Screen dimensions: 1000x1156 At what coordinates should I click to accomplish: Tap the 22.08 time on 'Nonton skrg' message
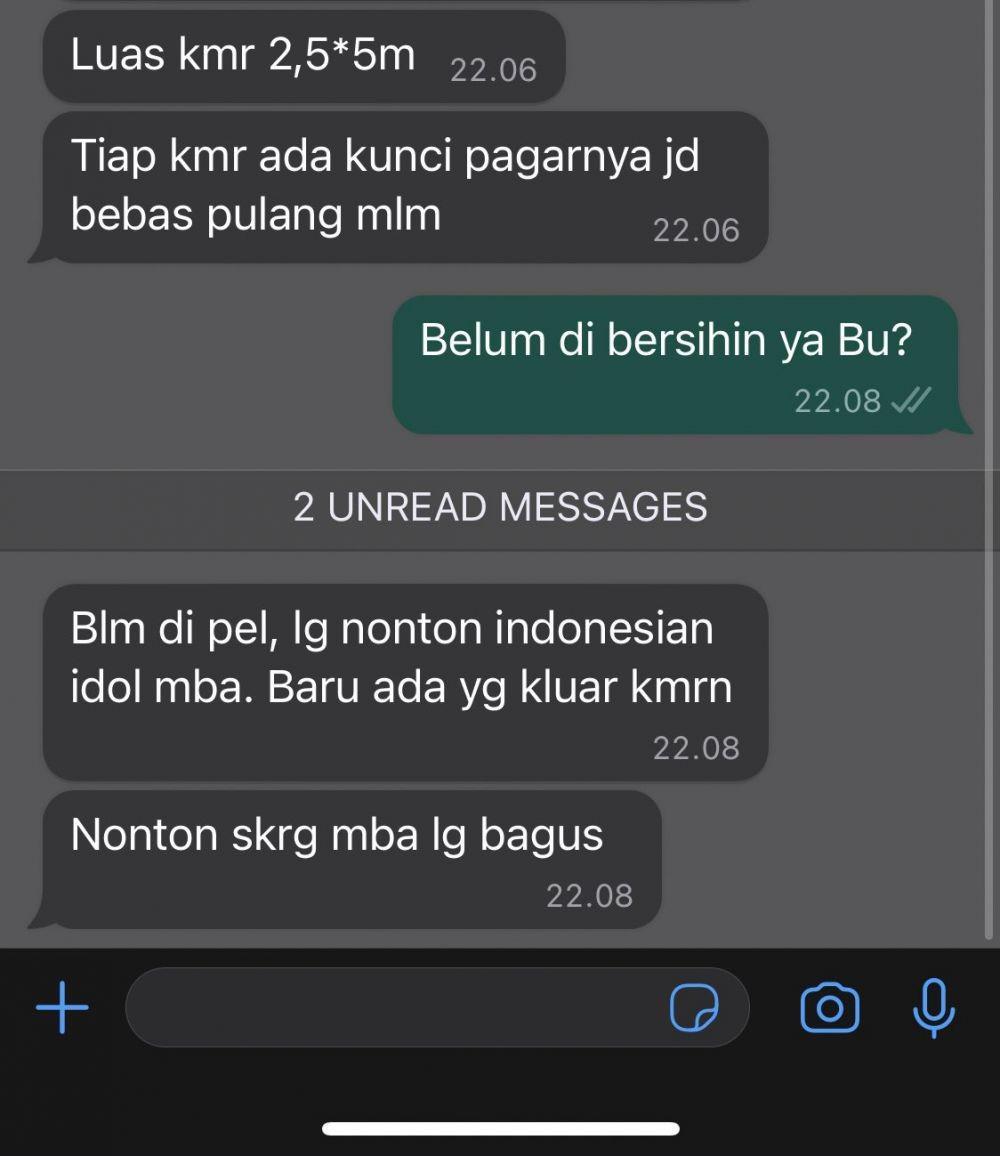point(589,896)
